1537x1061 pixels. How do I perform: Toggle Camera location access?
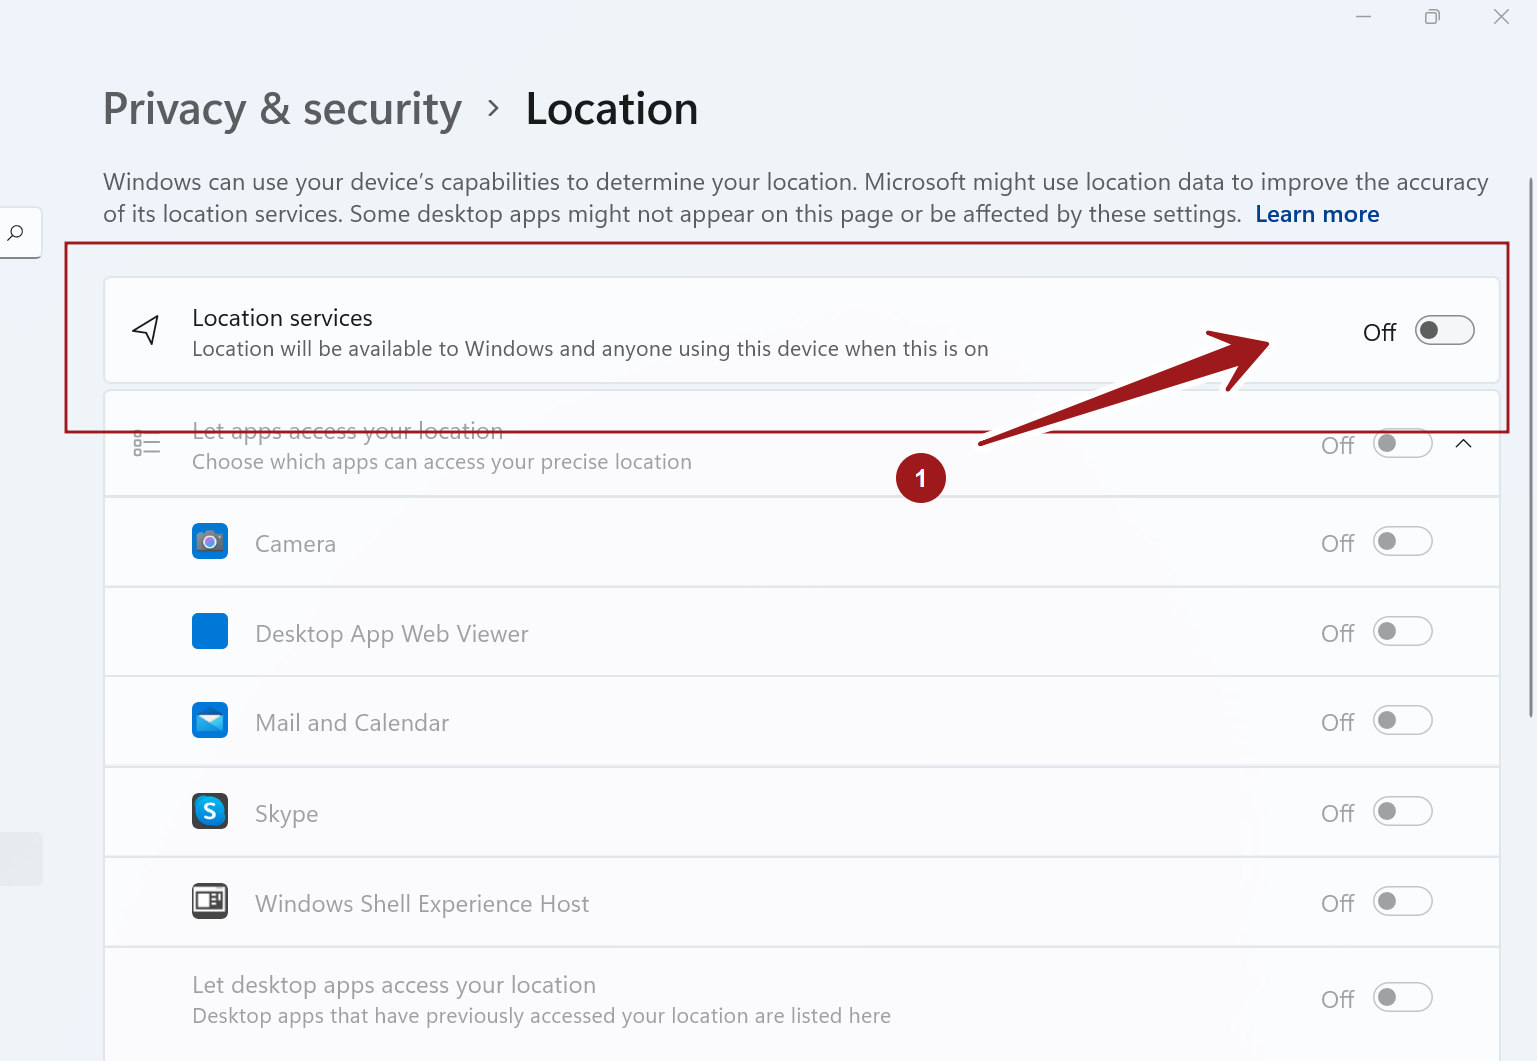click(1402, 542)
